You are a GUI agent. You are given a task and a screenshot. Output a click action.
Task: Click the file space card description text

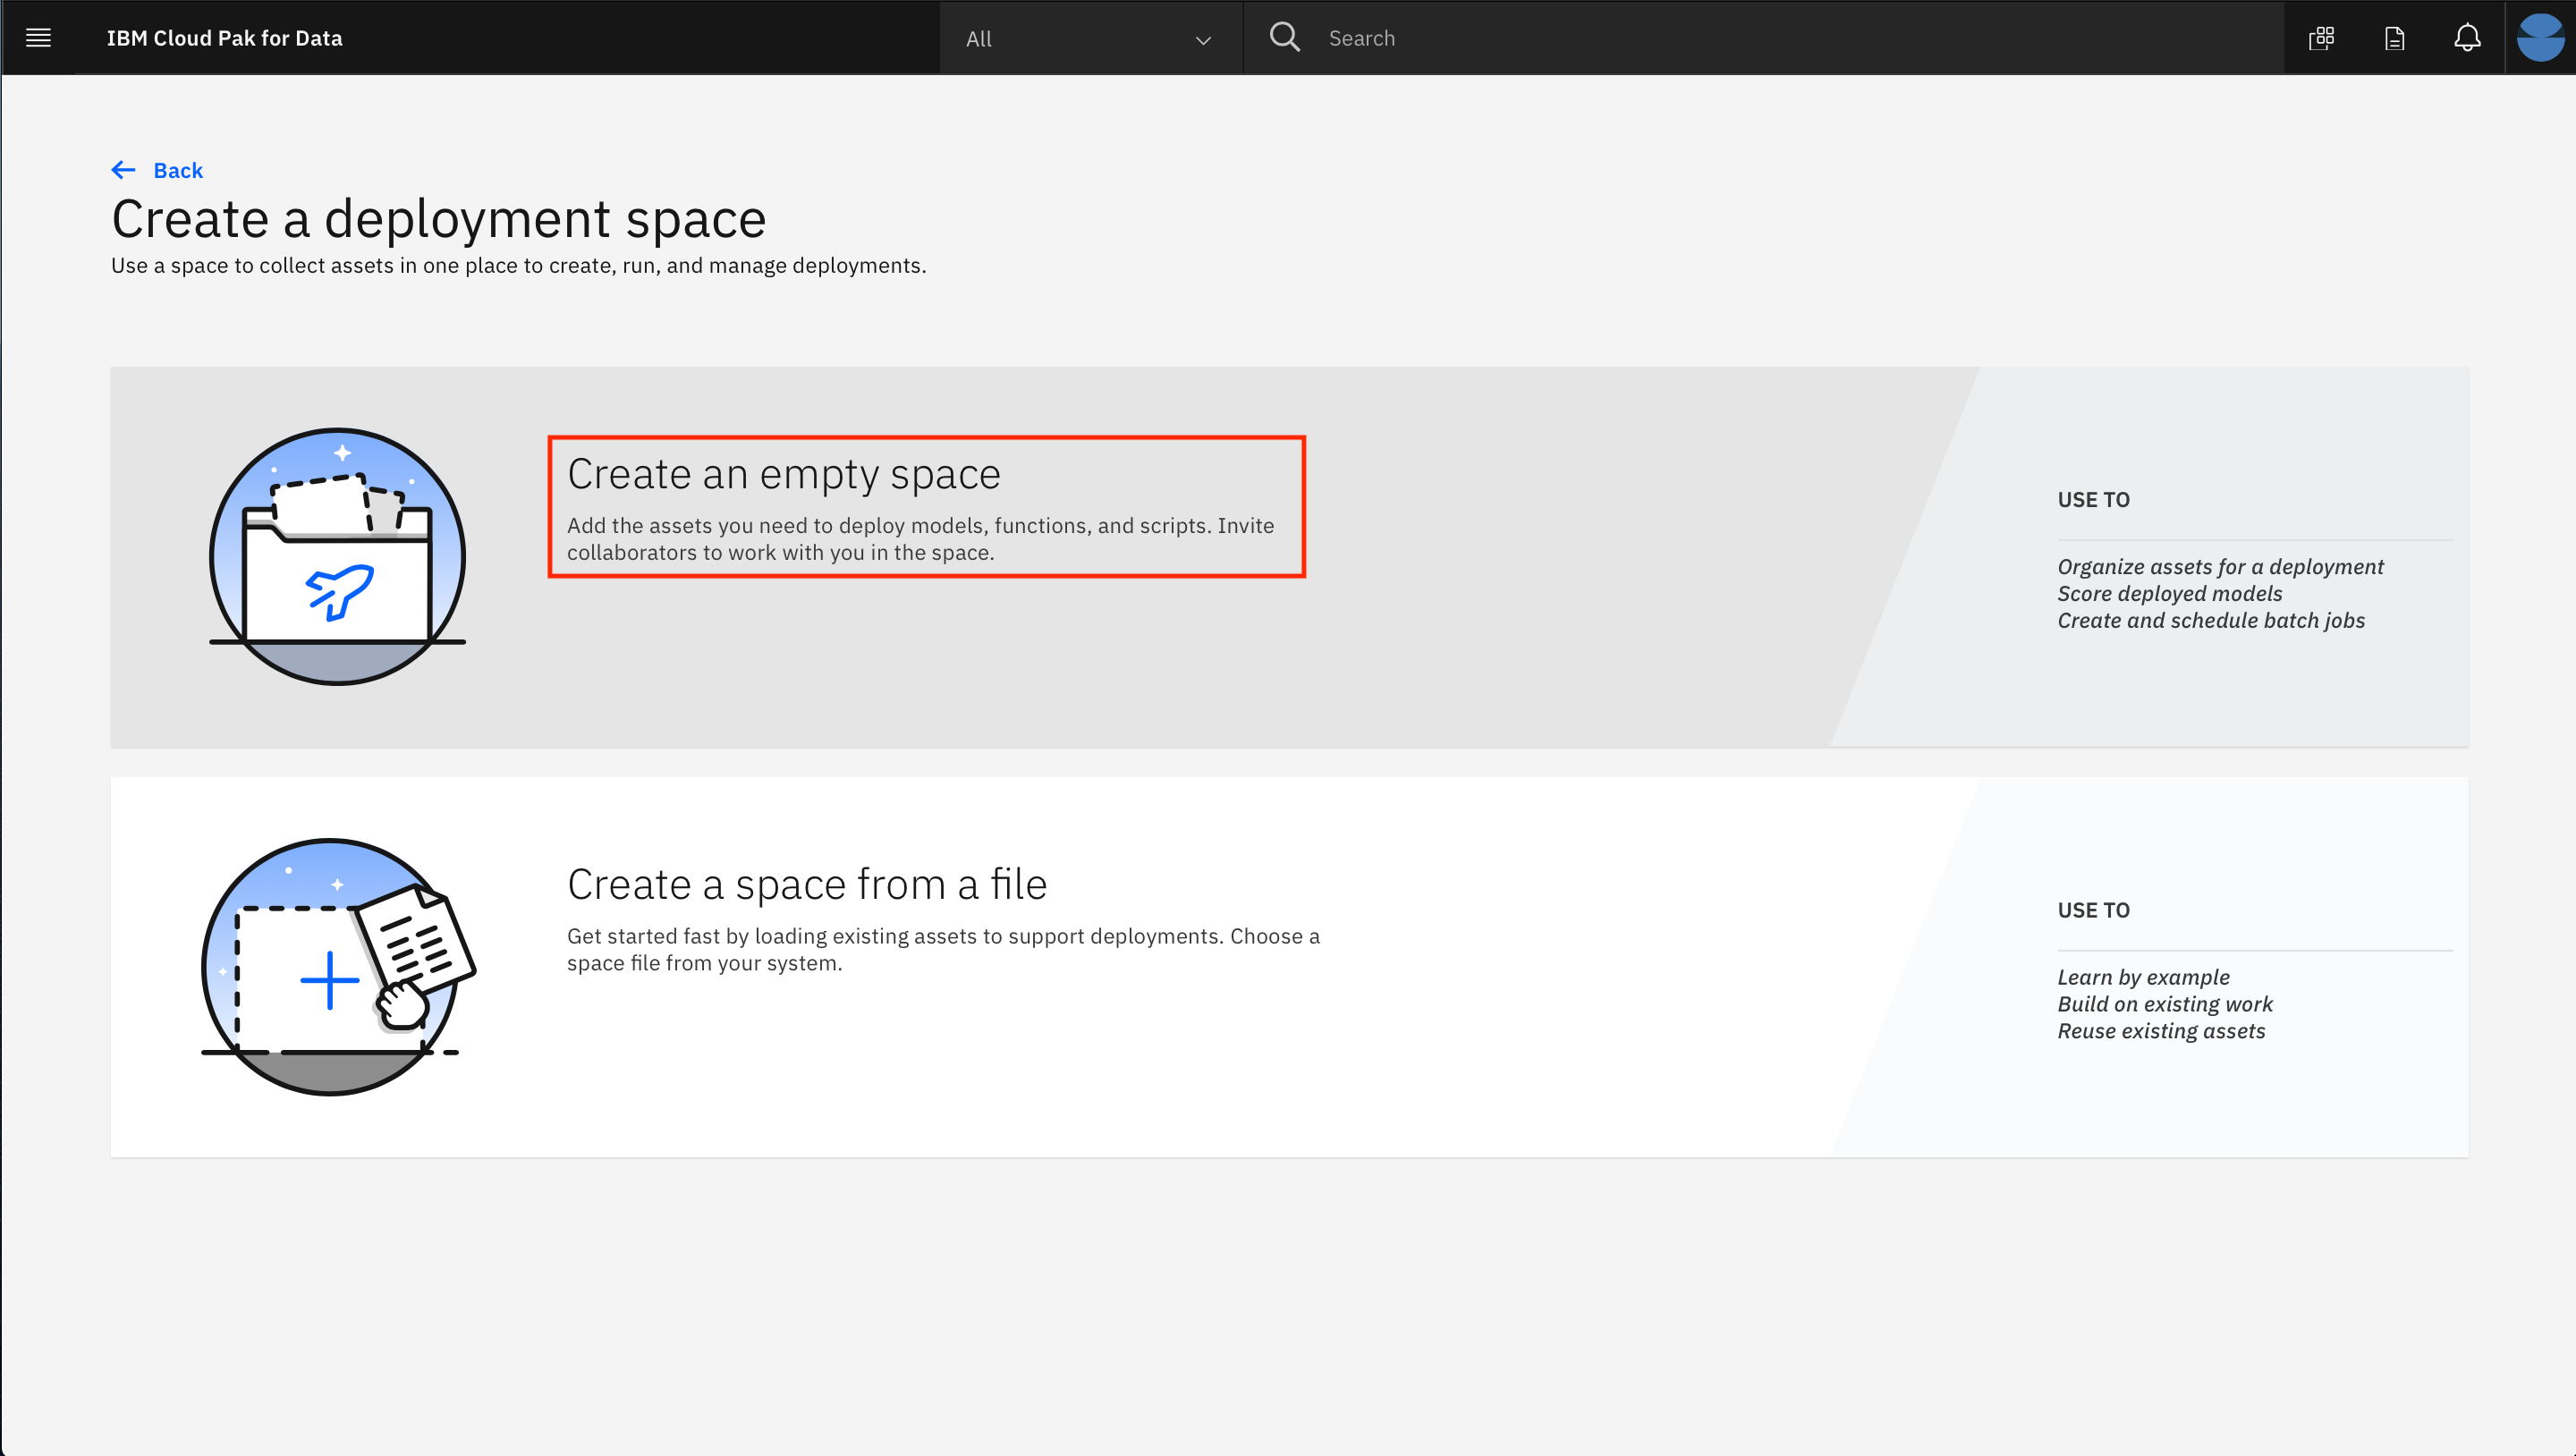coord(942,949)
